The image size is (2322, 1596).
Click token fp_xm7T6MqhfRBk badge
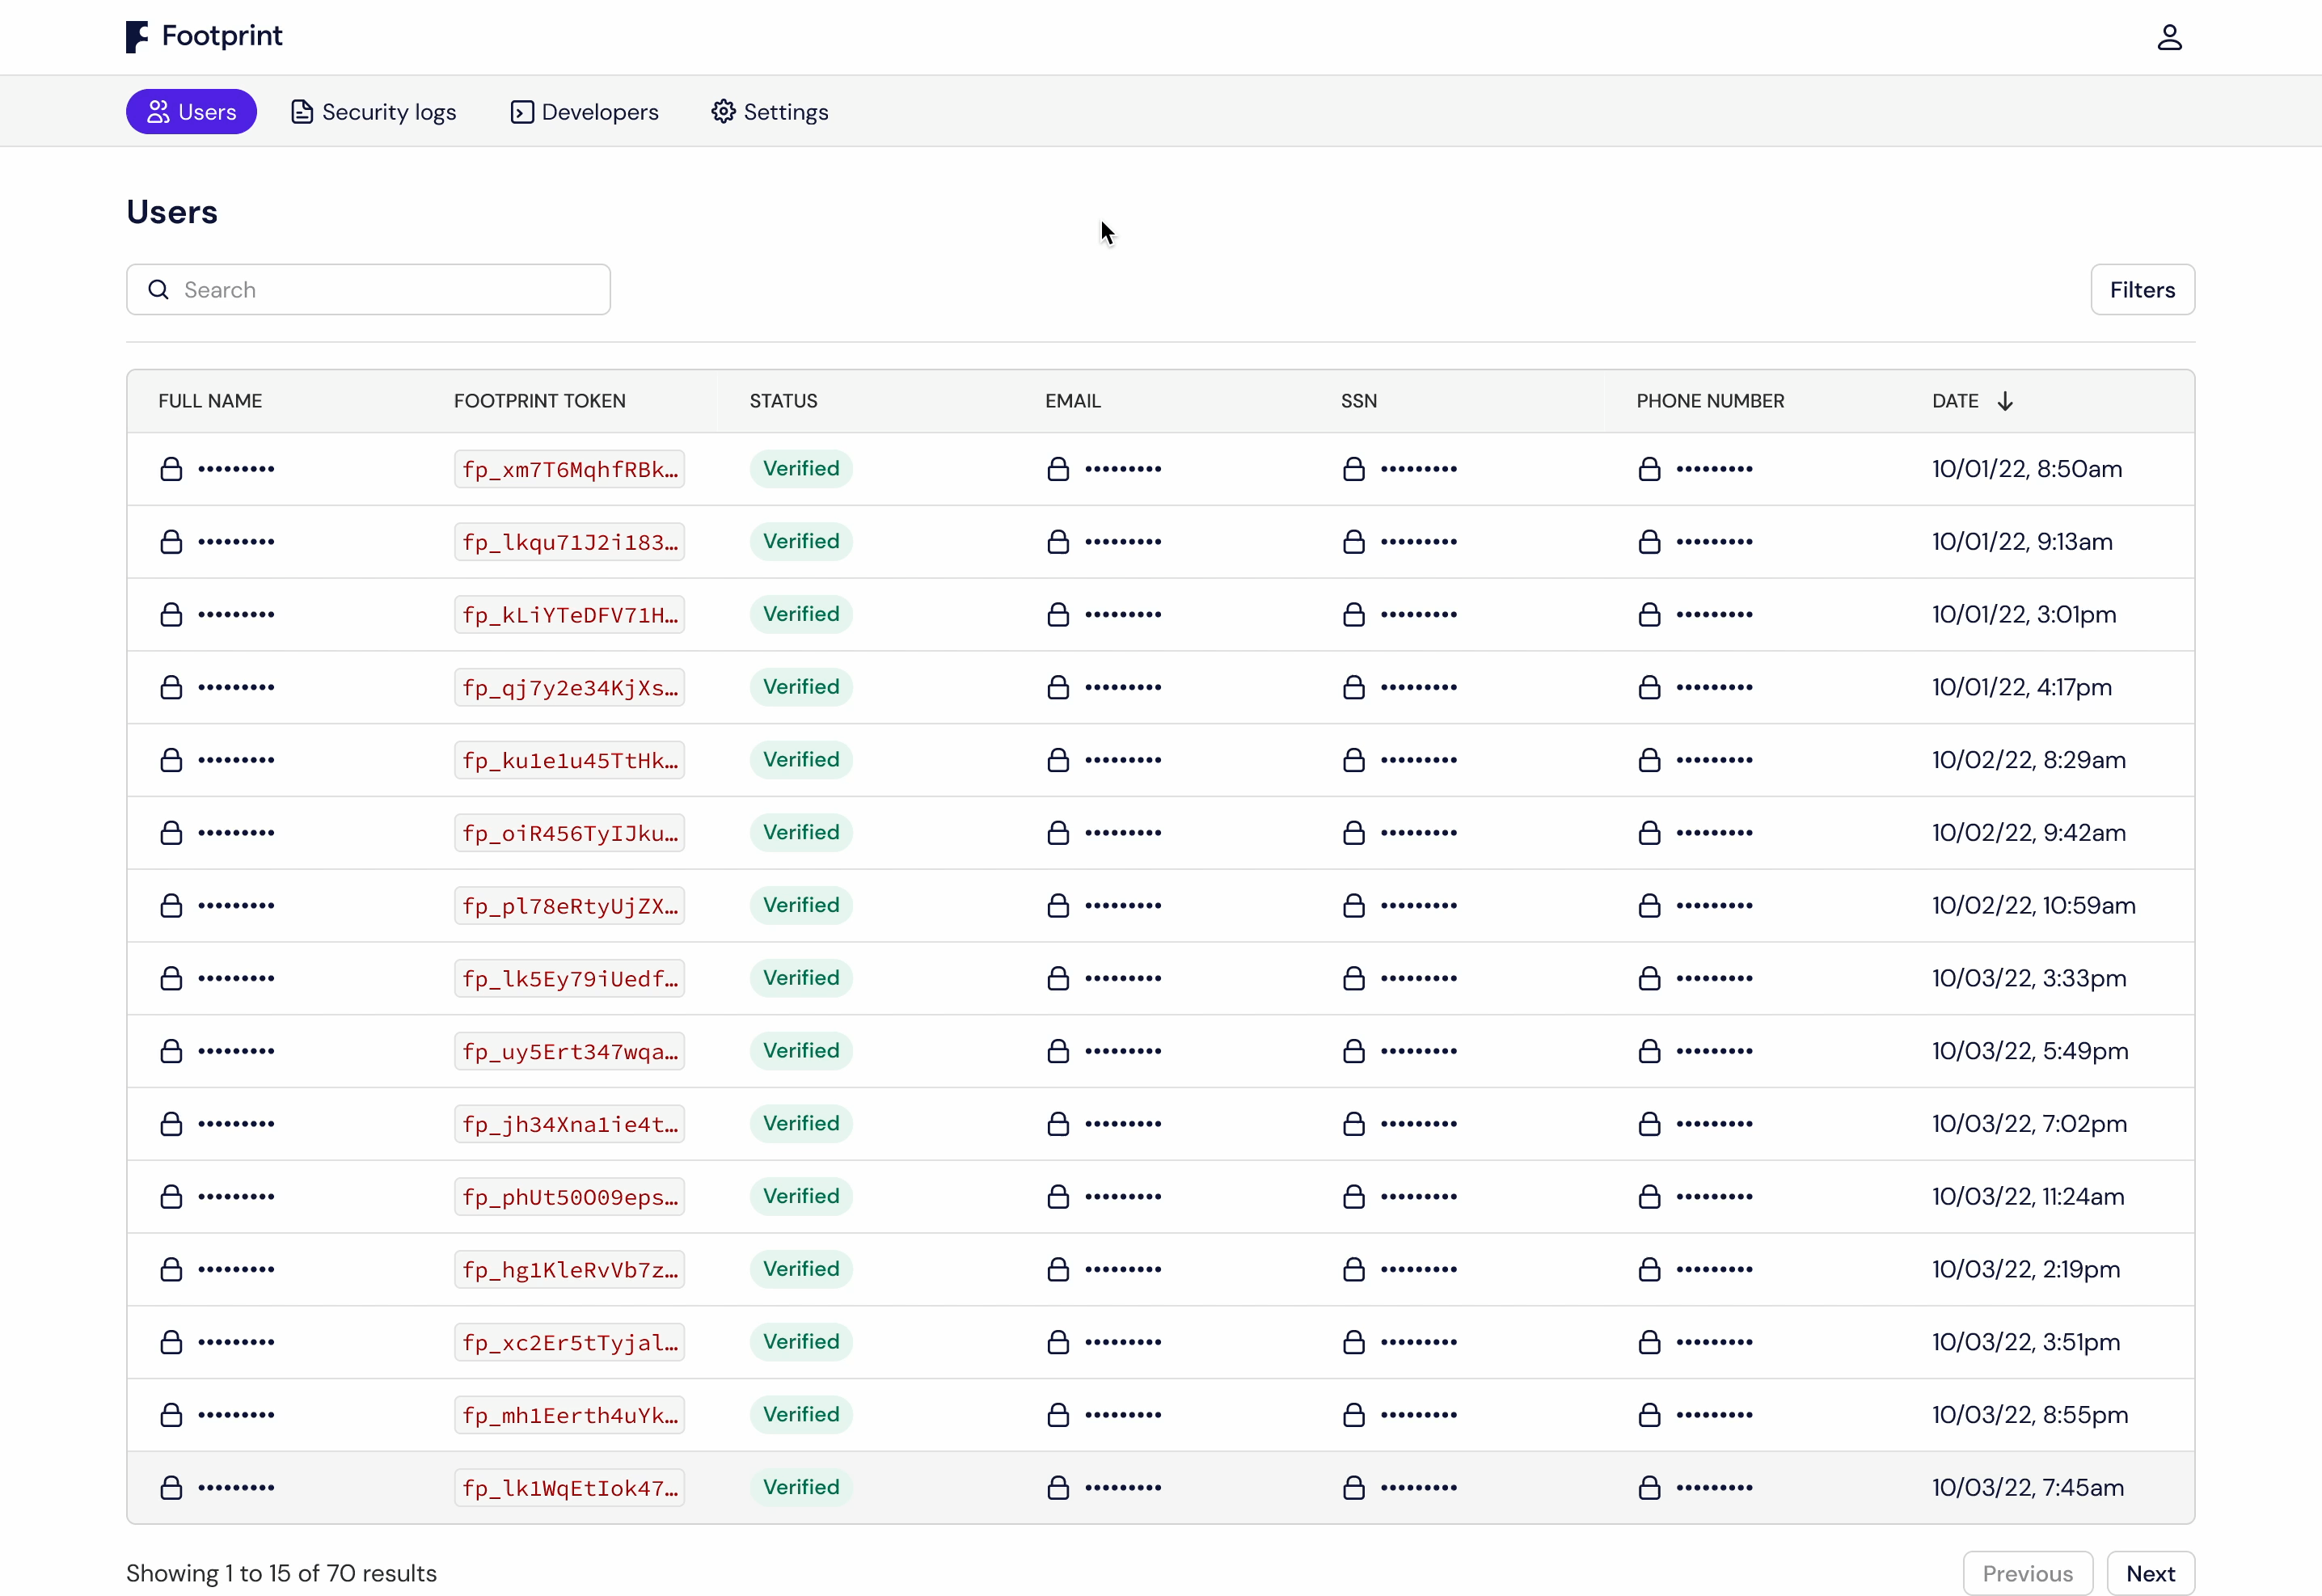pyautogui.click(x=569, y=469)
